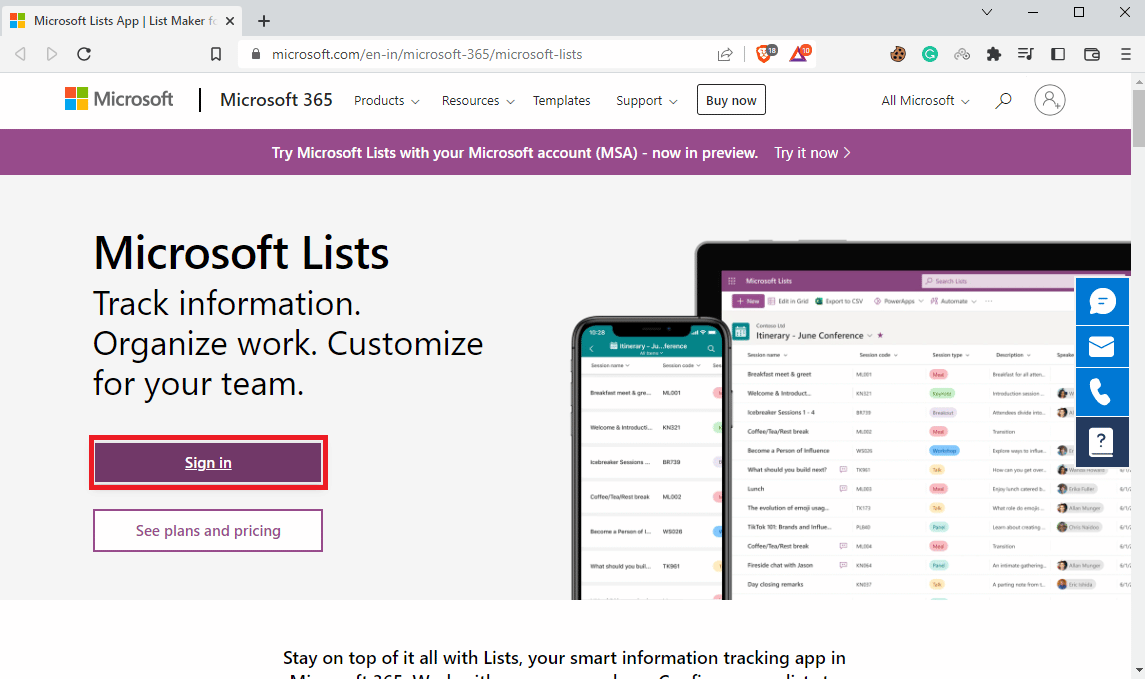
Task: Open the playlist media icon in the toolbar
Action: click(1025, 54)
